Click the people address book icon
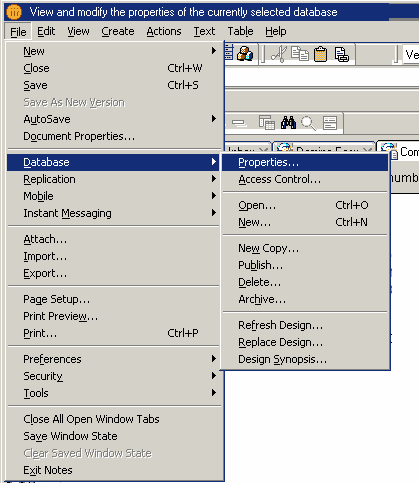Screen dimensions: 419x483 [x=245, y=54]
